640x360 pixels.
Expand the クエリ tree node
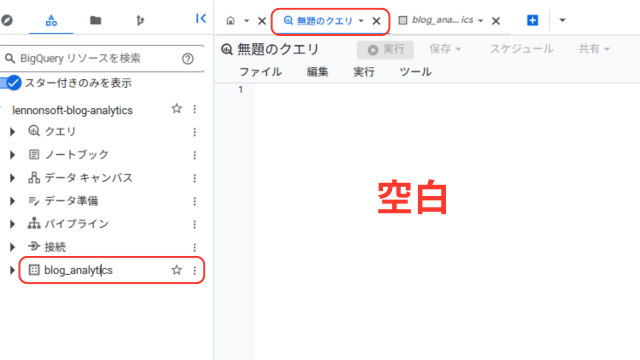coord(12,132)
